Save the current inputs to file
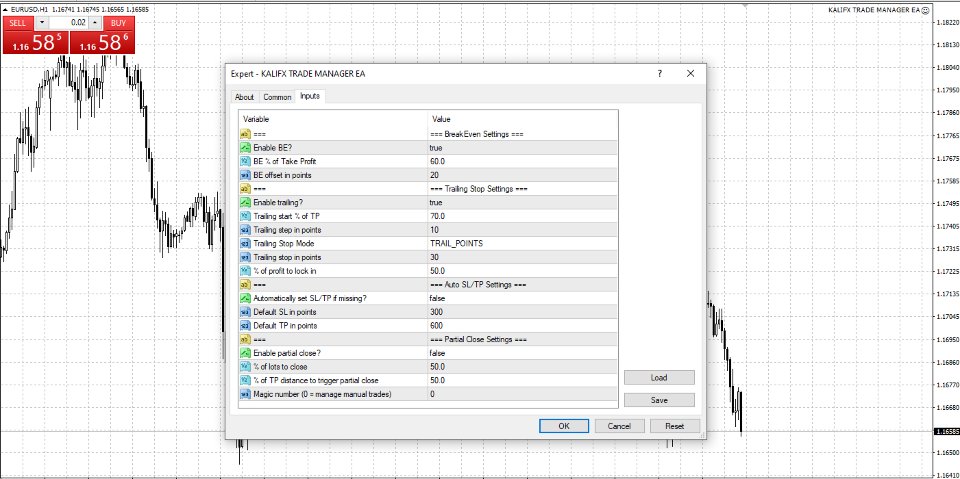This screenshot has width=960, height=479. coord(659,400)
